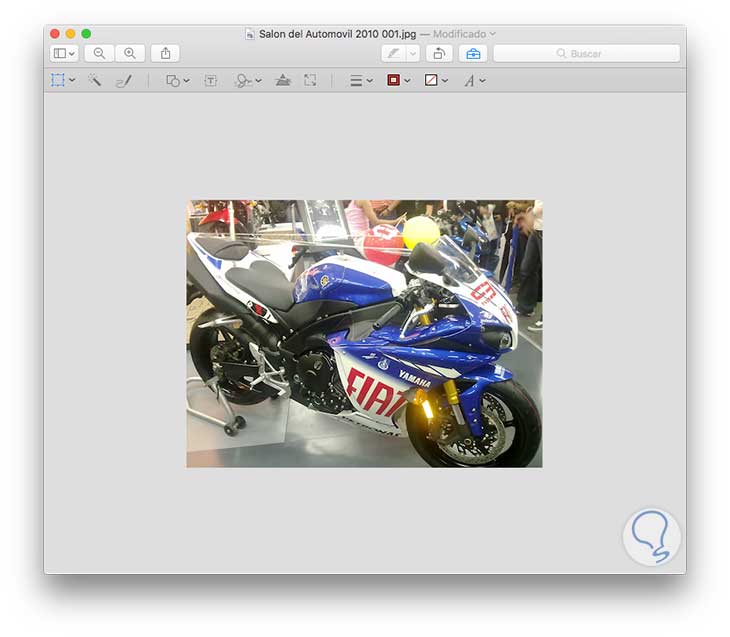The height and width of the screenshot is (637, 730).
Task: Rotate the image with the rotate button
Action: (439, 54)
